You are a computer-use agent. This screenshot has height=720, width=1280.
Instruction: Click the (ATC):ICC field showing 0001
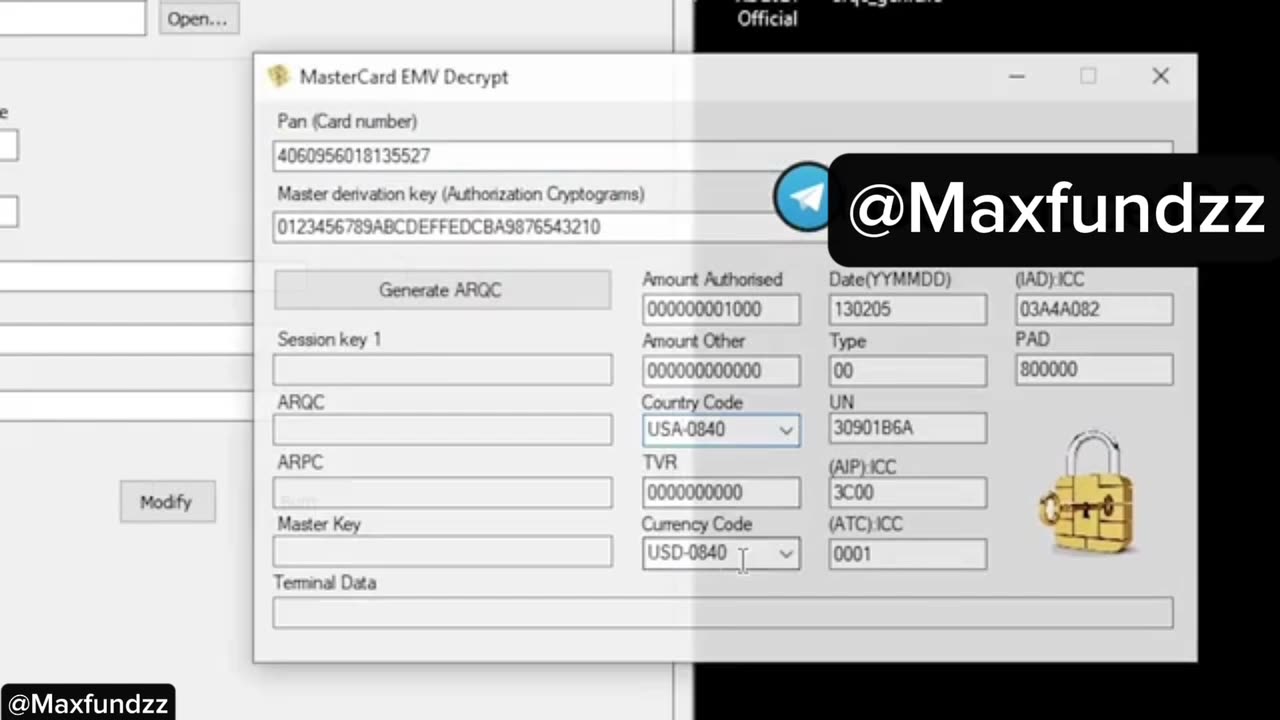tap(908, 554)
